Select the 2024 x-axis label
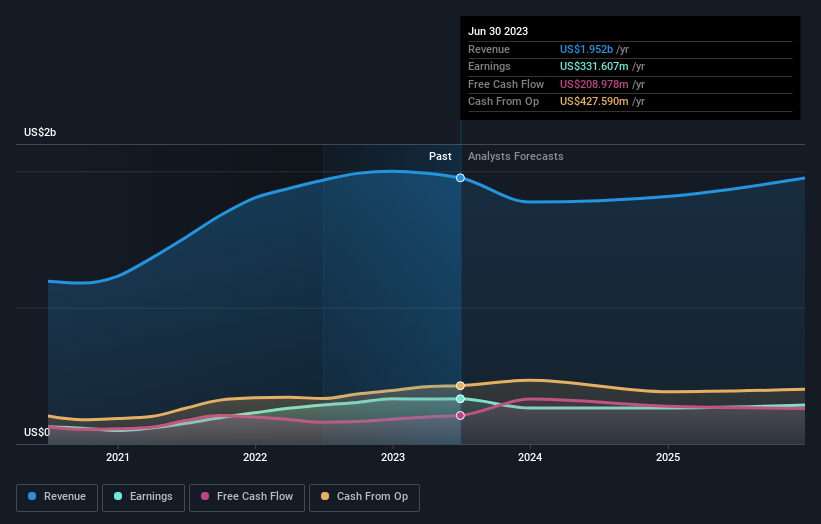The height and width of the screenshot is (524, 821). (x=530, y=458)
